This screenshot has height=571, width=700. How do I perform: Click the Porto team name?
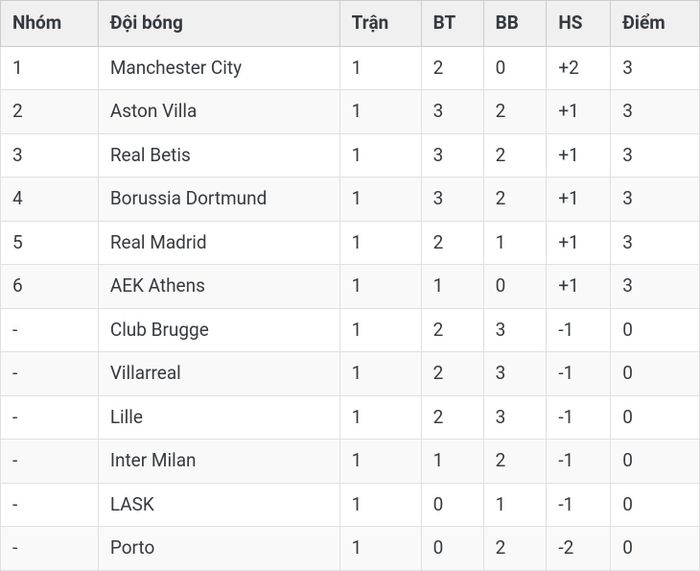coord(132,547)
